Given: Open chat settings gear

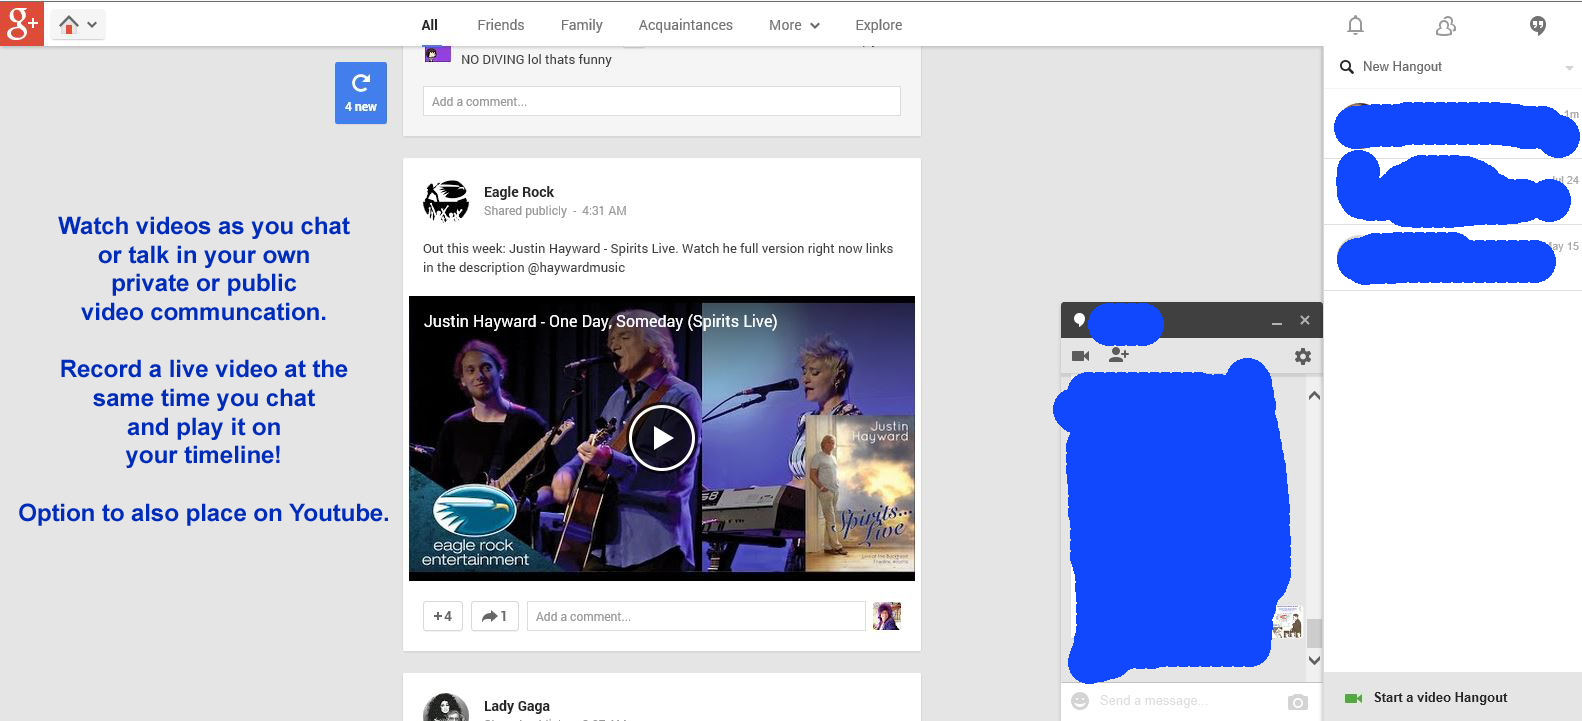Looking at the screenshot, I should coord(1302,356).
